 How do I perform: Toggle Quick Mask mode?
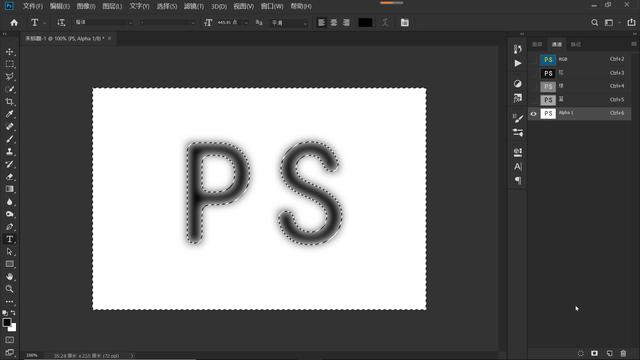click(x=9, y=340)
